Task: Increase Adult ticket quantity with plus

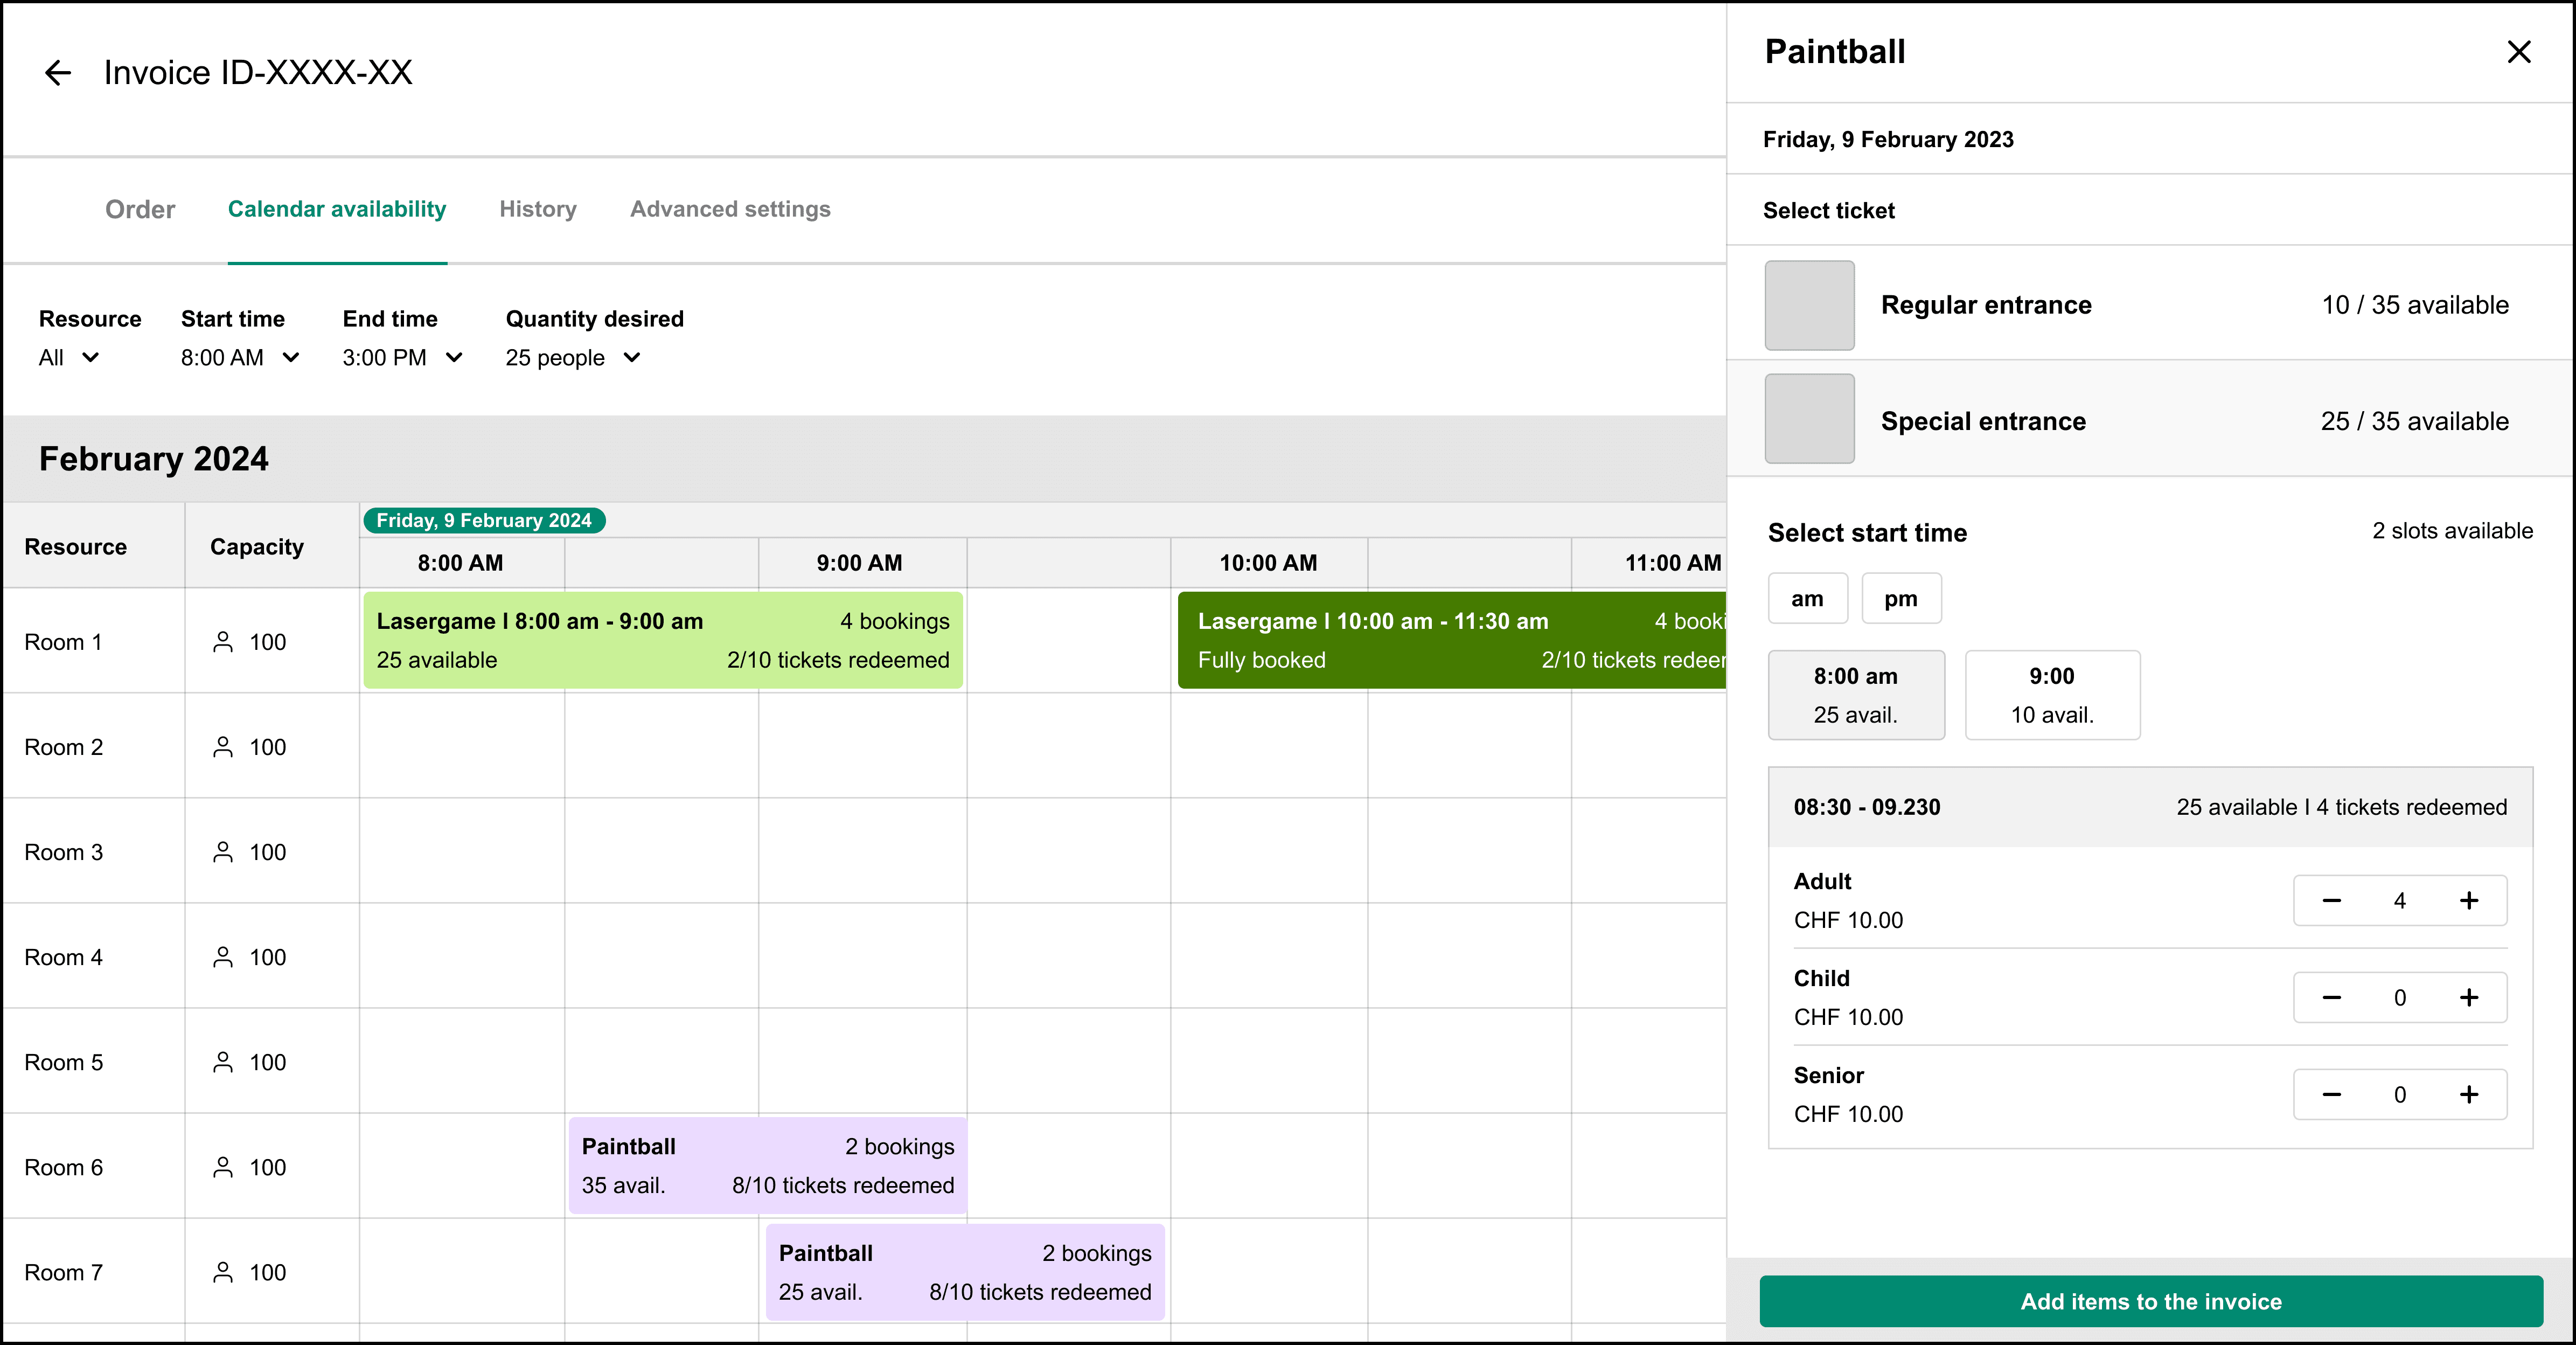Action: pyautogui.click(x=2469, y=901)
